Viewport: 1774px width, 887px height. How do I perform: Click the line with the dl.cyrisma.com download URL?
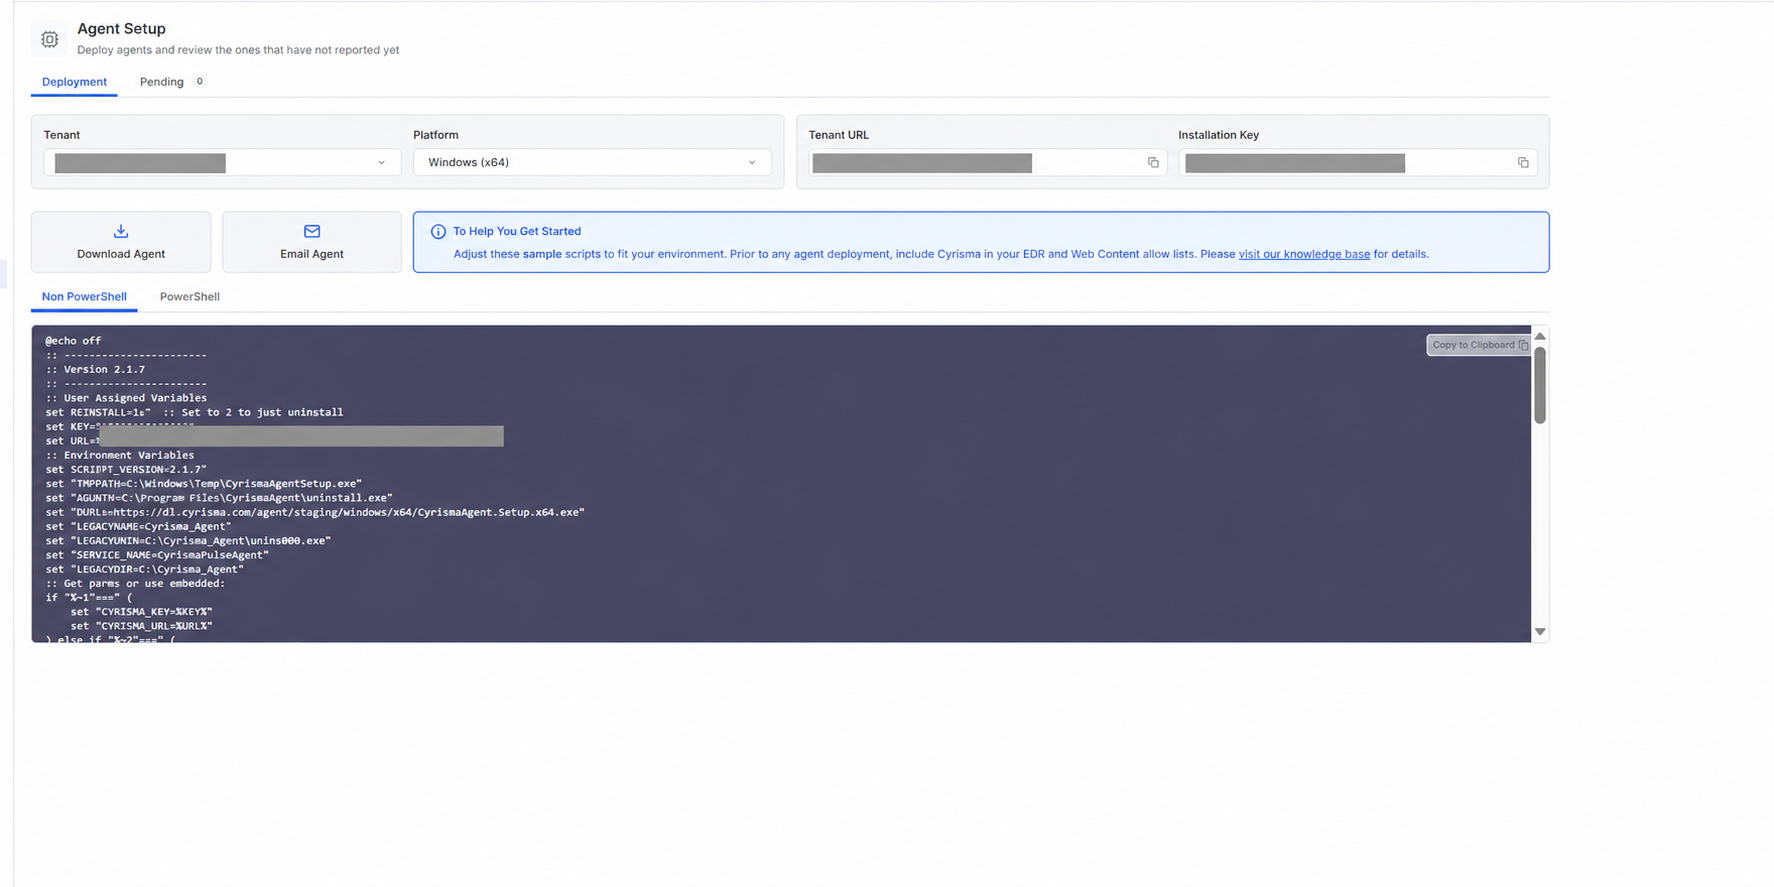(x=315, y=512)
